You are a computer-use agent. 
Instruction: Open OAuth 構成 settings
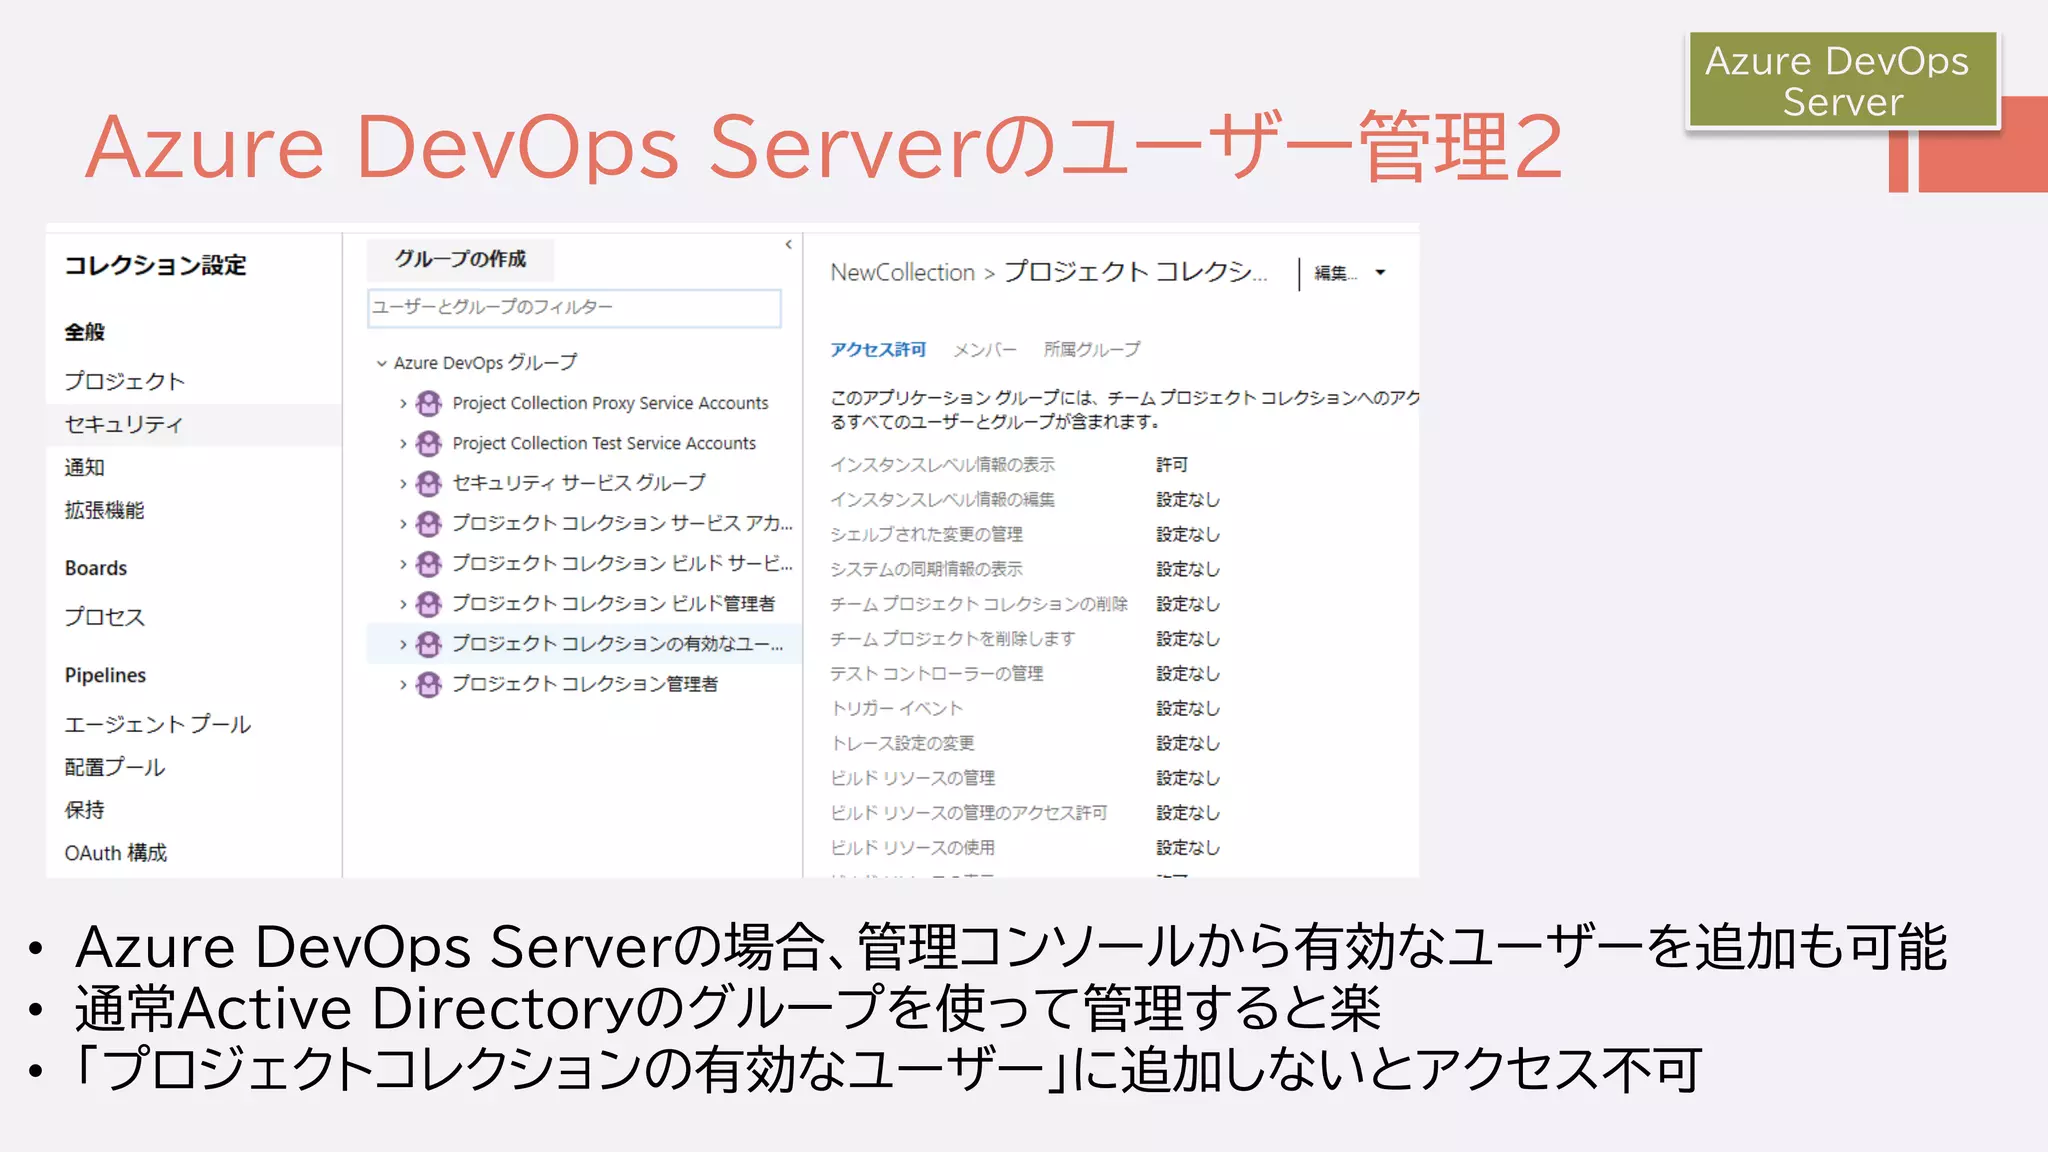pos(116,853)
